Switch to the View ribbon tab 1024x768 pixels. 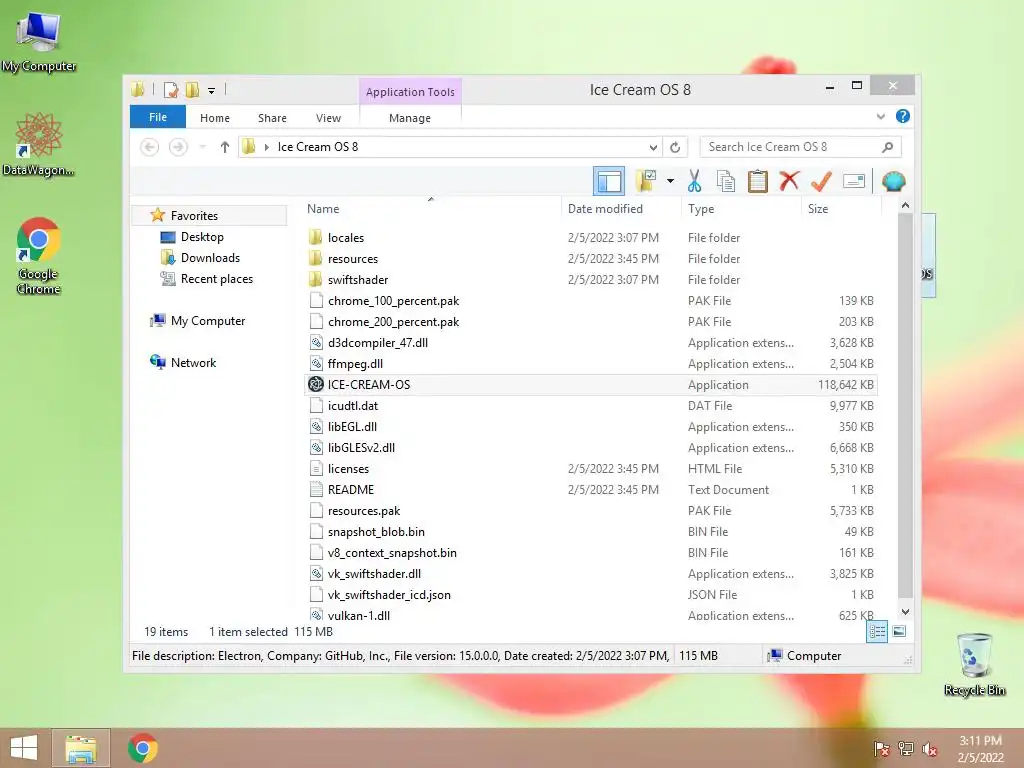click(328, 118)
